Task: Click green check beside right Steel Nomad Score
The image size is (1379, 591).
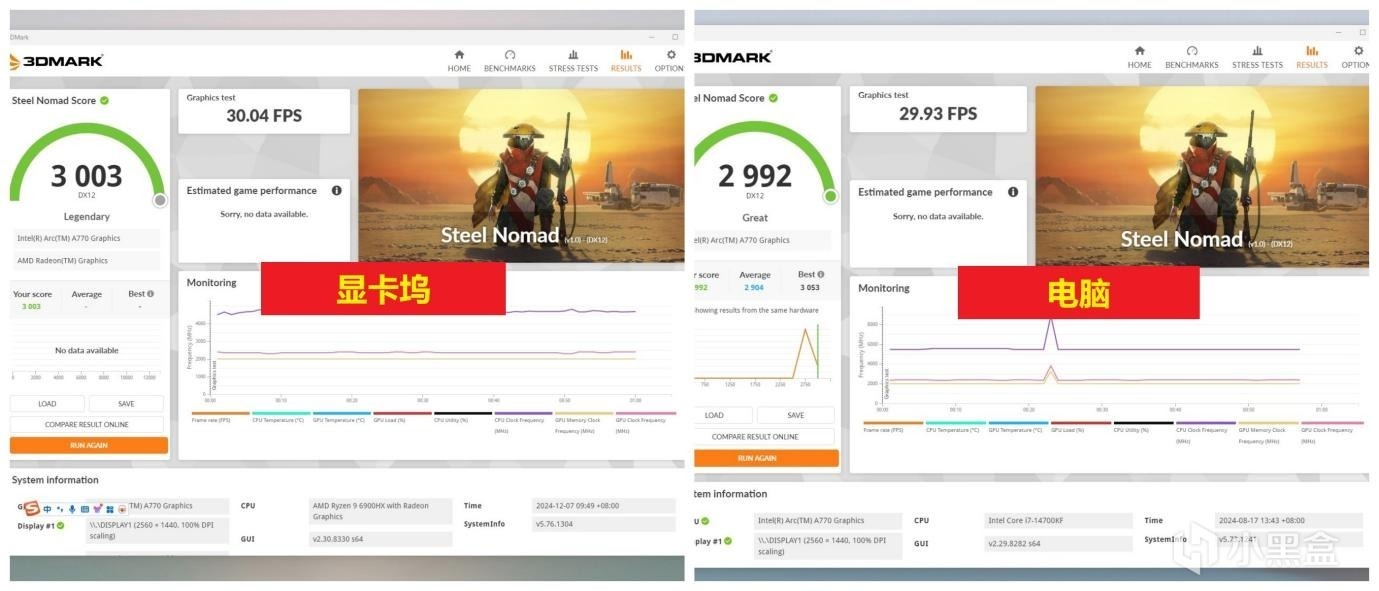Action: 773,98
